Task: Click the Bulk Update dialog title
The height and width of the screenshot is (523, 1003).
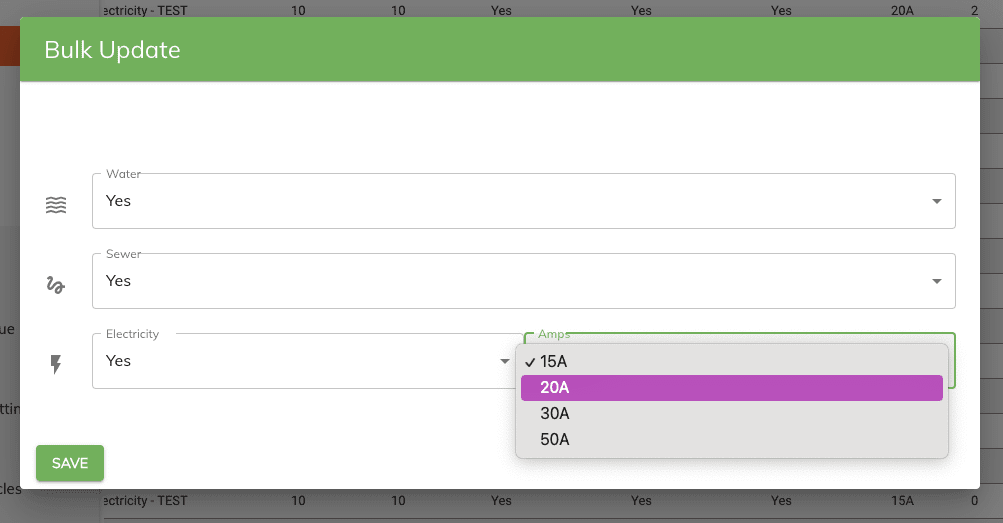Action: tap(113, 50)
